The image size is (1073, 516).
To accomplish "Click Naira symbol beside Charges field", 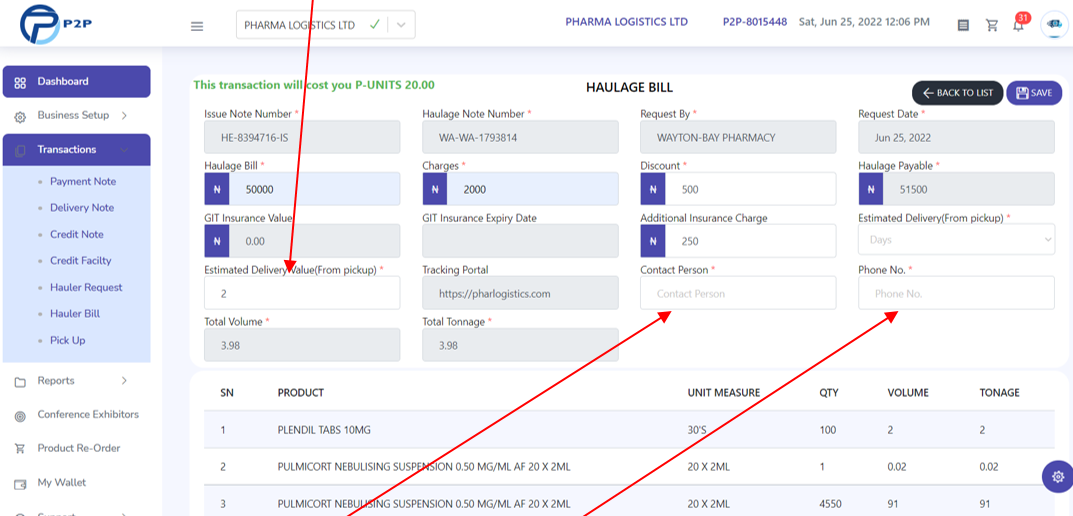I will click(x=435, y=189).
